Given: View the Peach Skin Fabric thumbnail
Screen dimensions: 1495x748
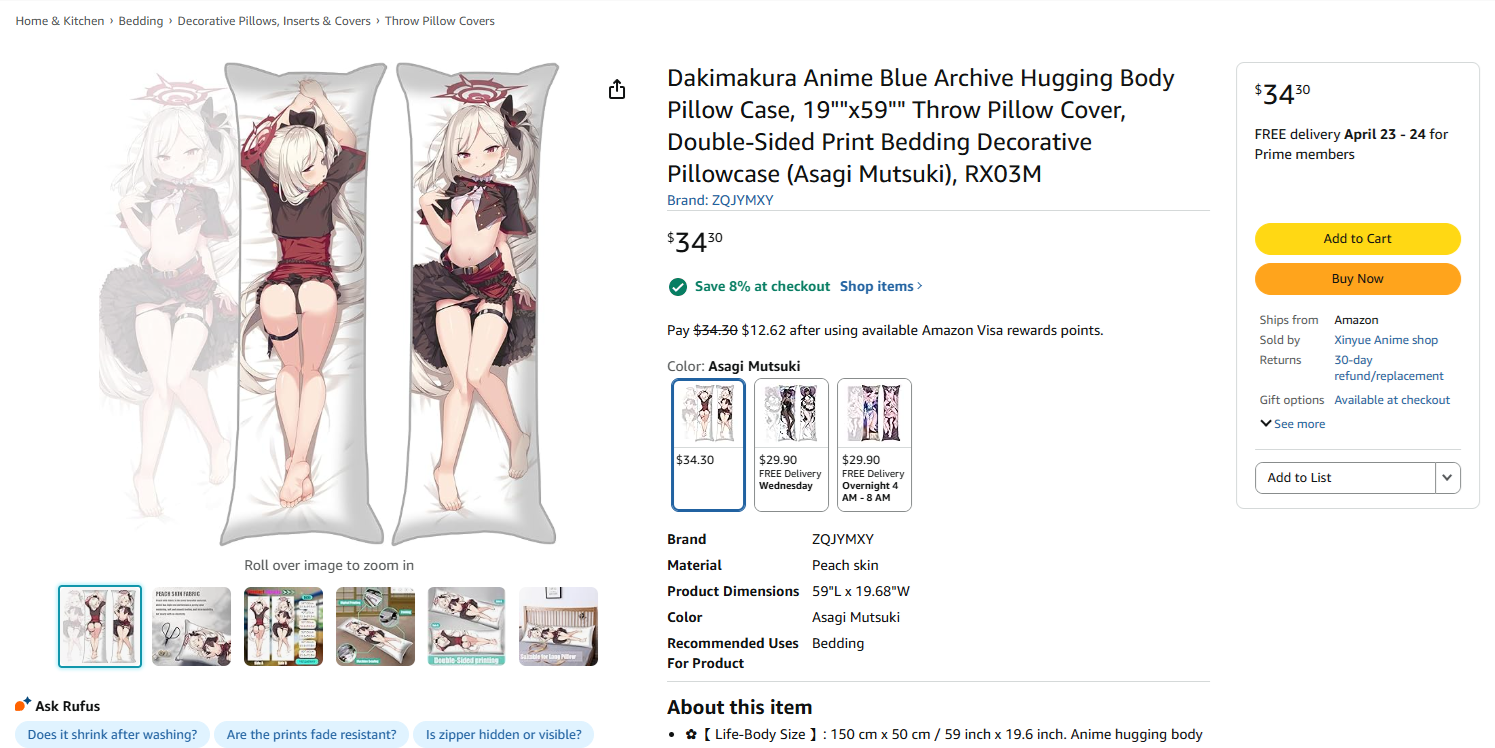Looking at the screenshot, I should [x=191, y=626].
